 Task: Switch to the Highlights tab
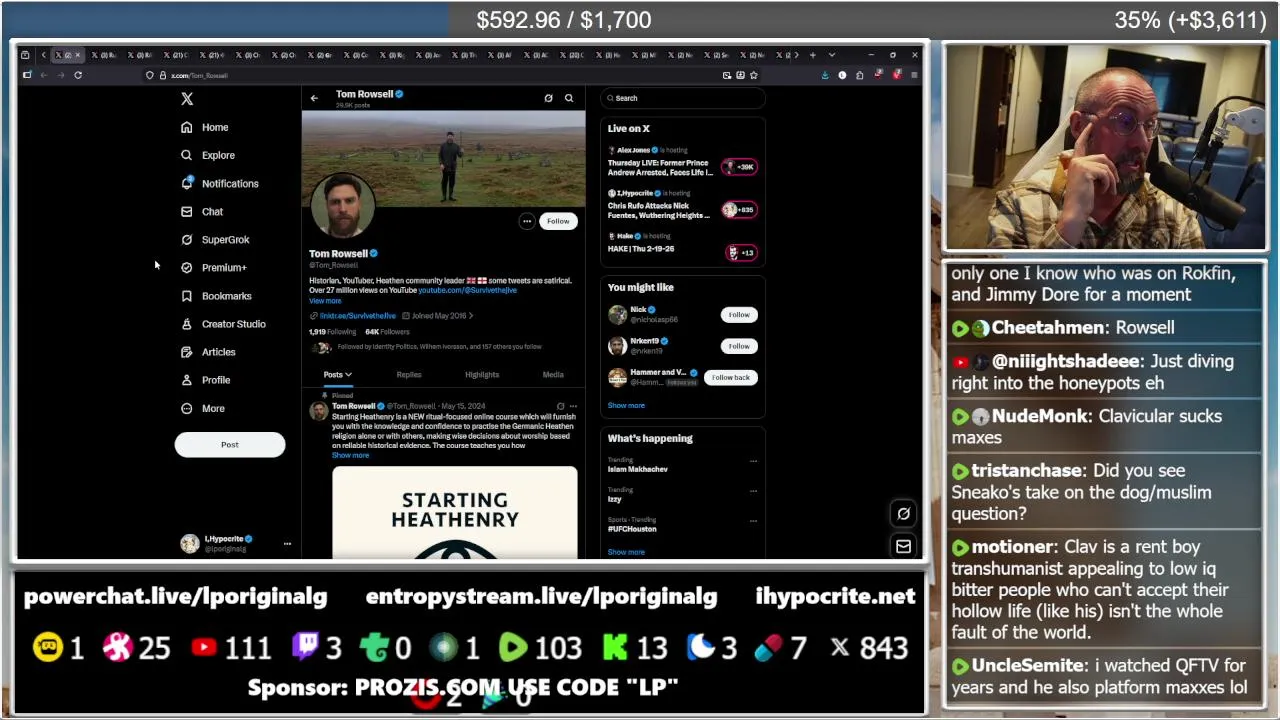tap(482, 375)
